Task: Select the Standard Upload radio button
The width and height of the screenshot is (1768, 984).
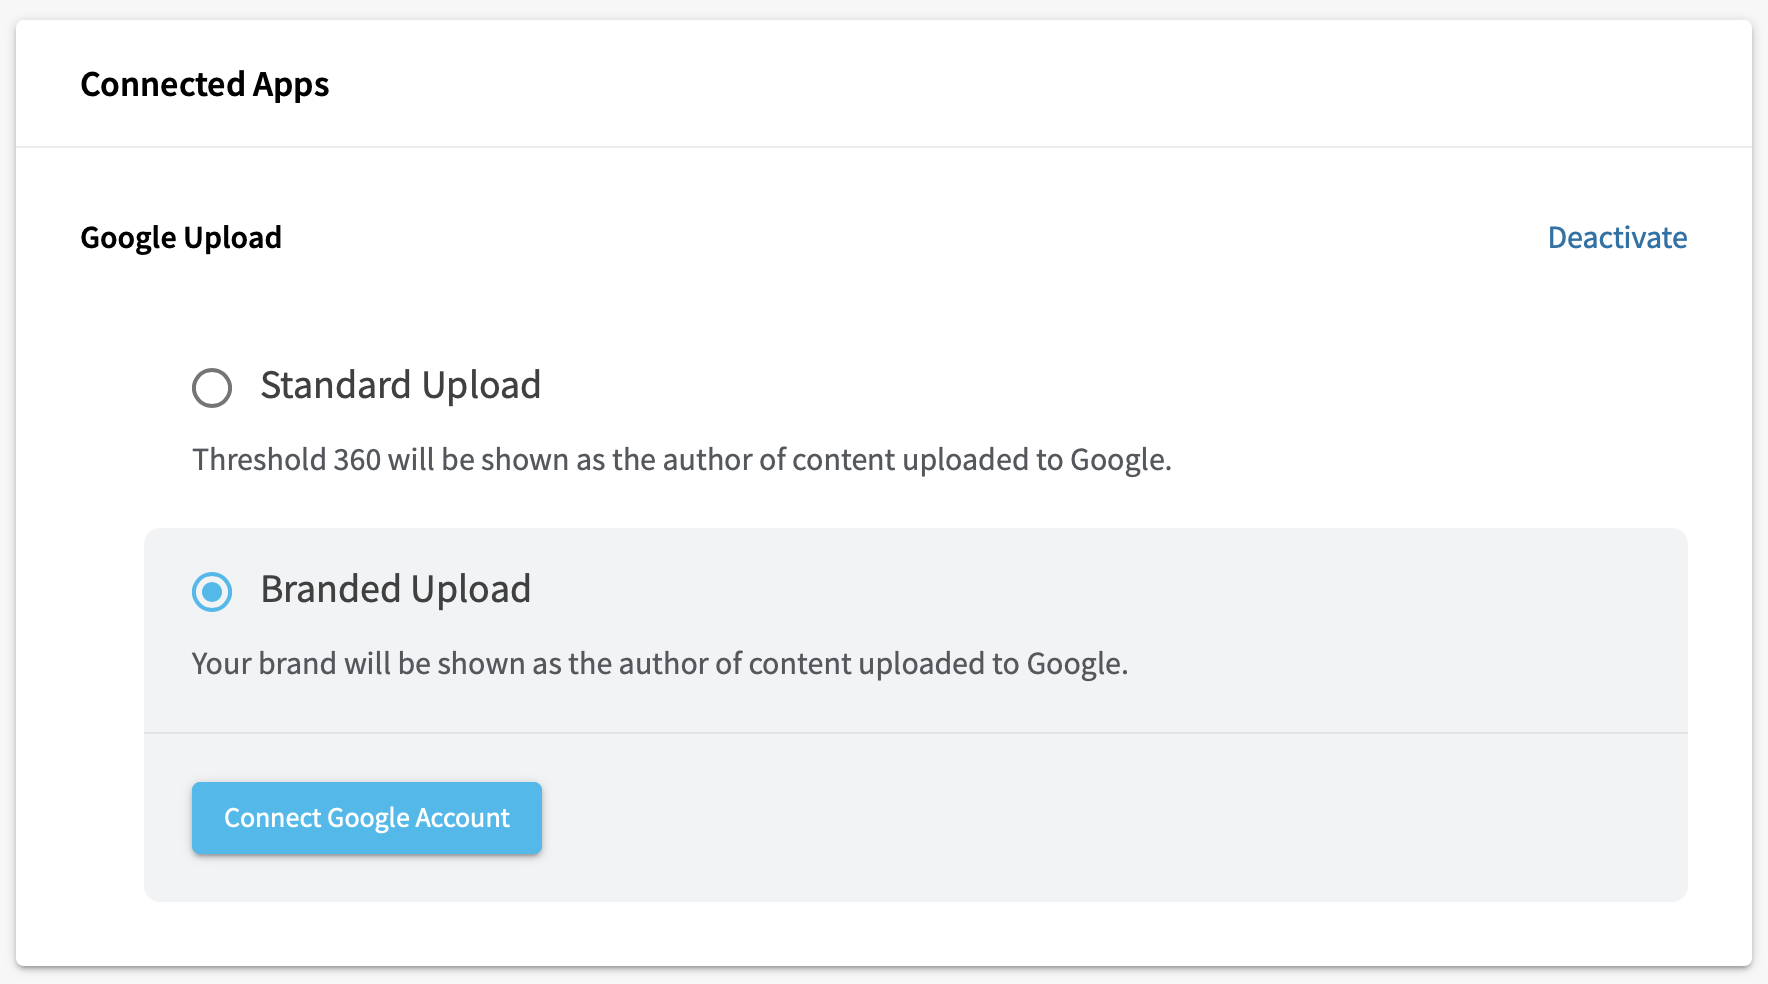Action: pyautogui.click(x=212, y=388)
